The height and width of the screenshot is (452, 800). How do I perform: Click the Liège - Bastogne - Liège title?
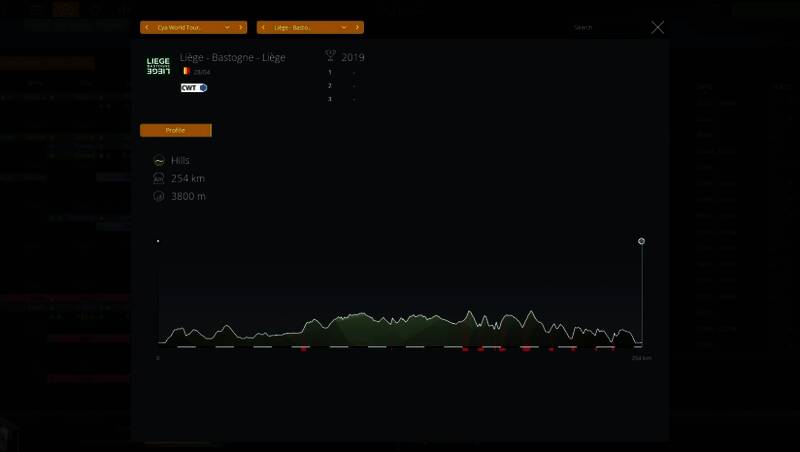(232, 57)
